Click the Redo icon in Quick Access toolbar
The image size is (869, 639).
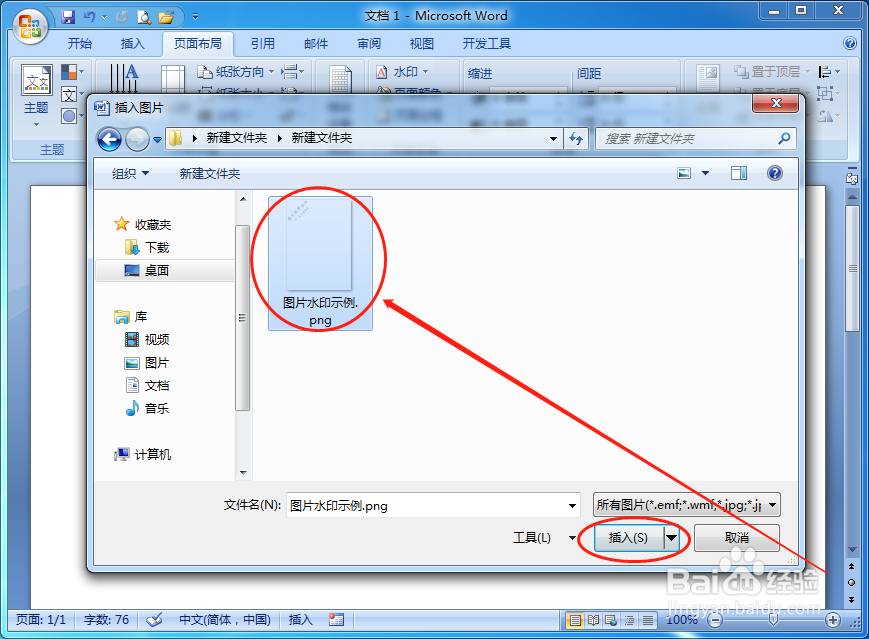point(121,17)
